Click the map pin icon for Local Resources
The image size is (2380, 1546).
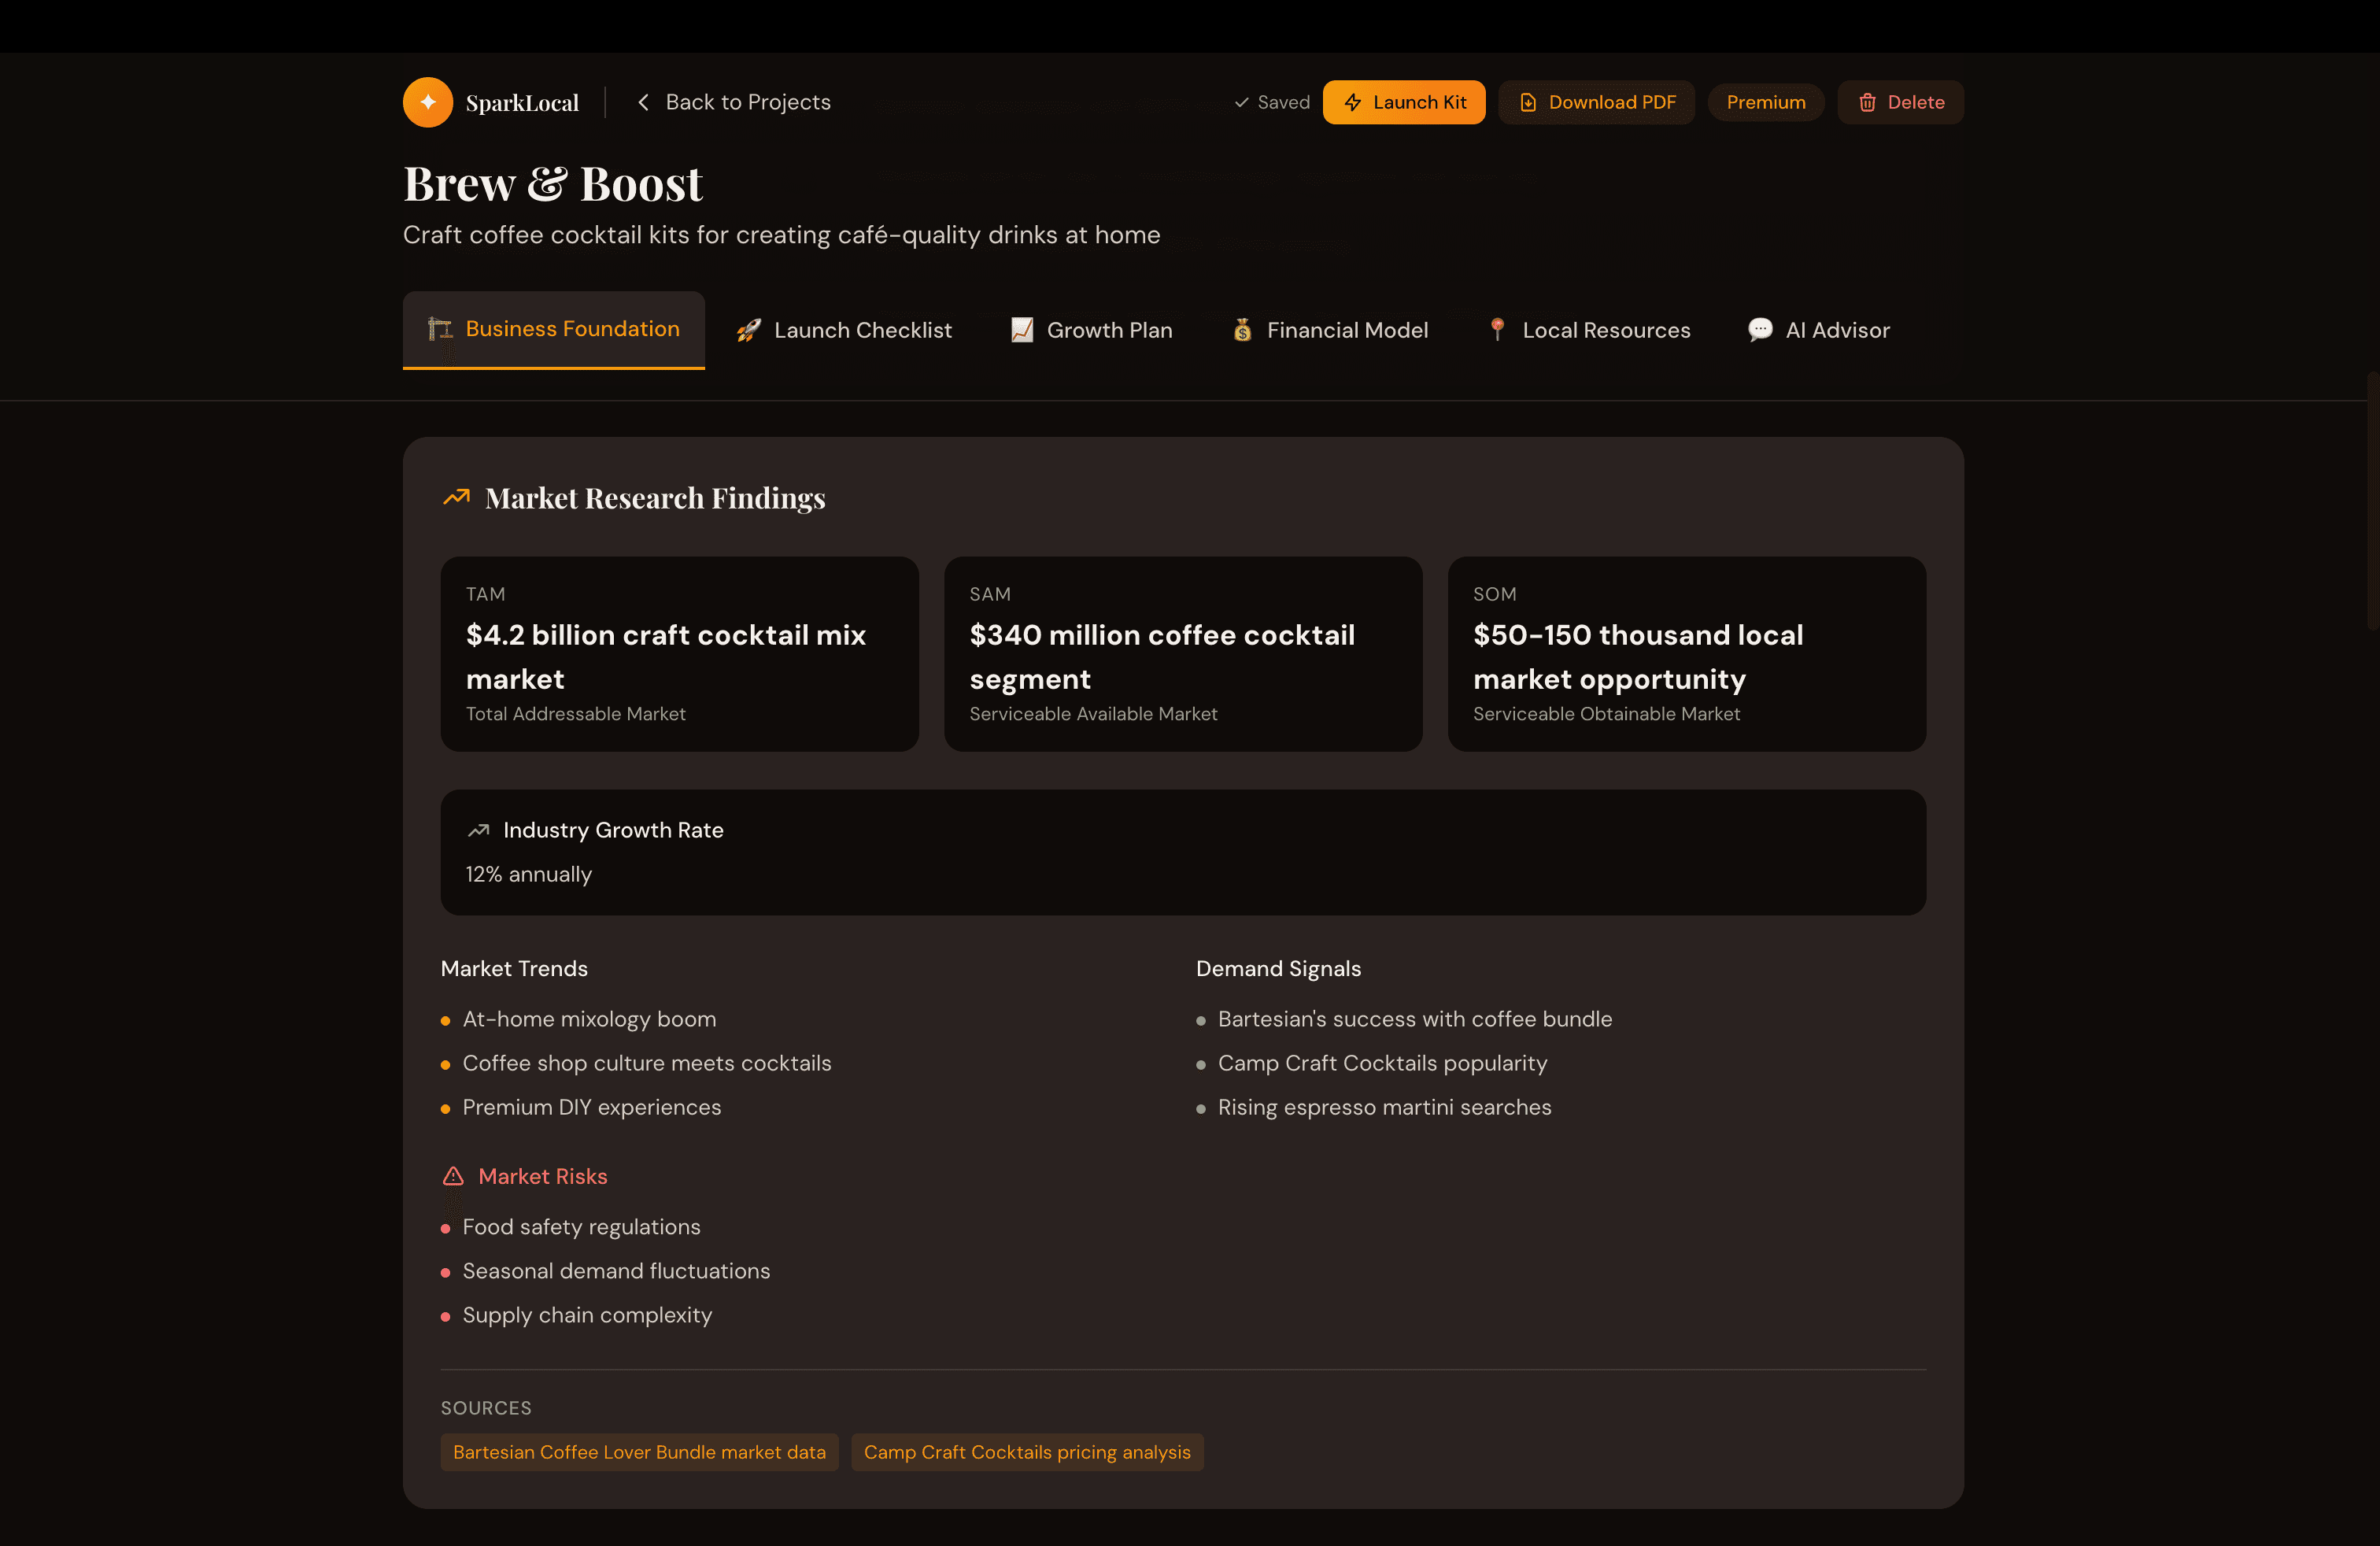pos(1497,329)
